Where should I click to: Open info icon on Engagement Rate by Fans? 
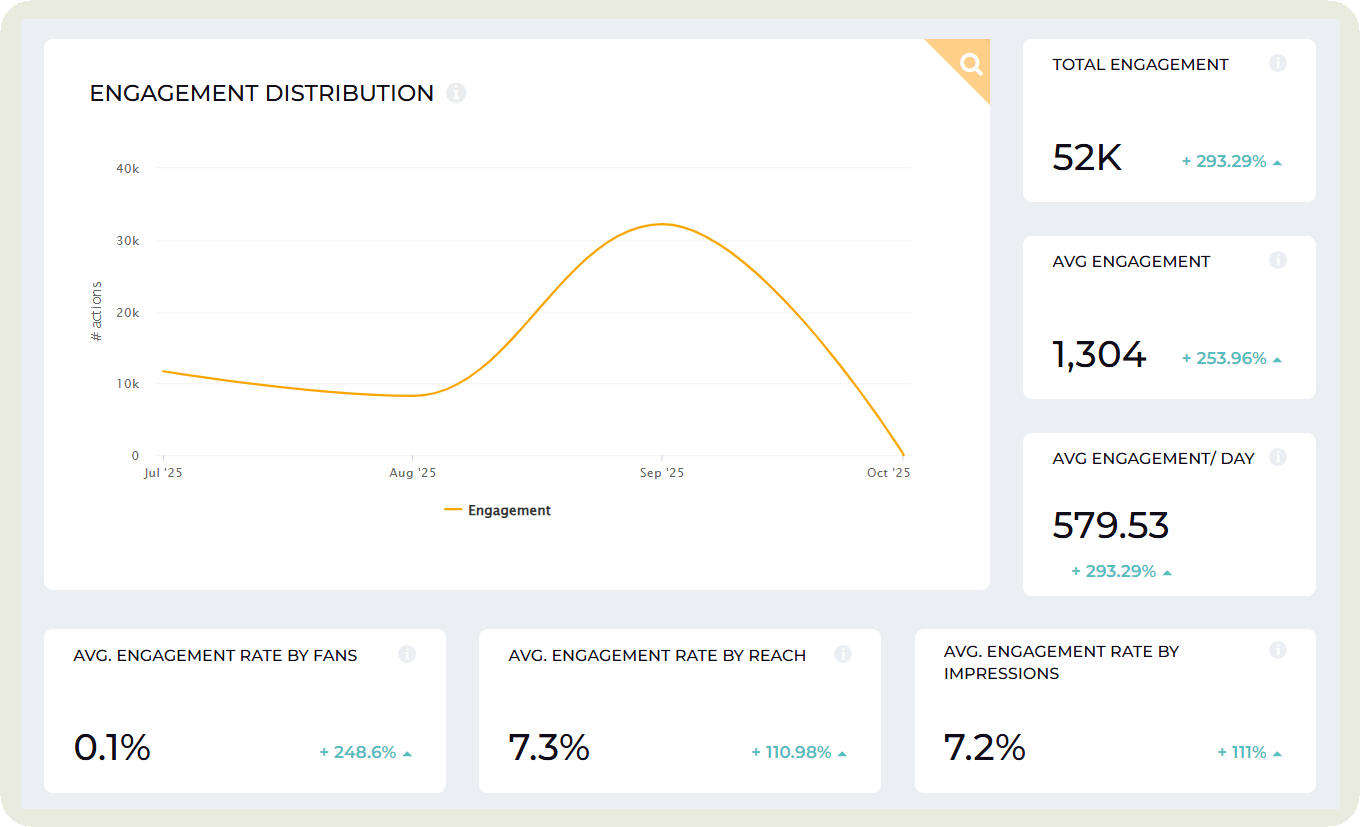(x=407, y=654)
